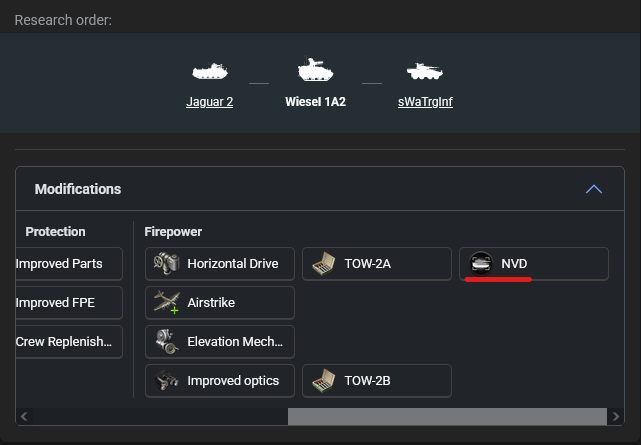Collapse the Modifications section chevron
The height and width of the screenshot is (445, 641).
[x=594, y=189]
